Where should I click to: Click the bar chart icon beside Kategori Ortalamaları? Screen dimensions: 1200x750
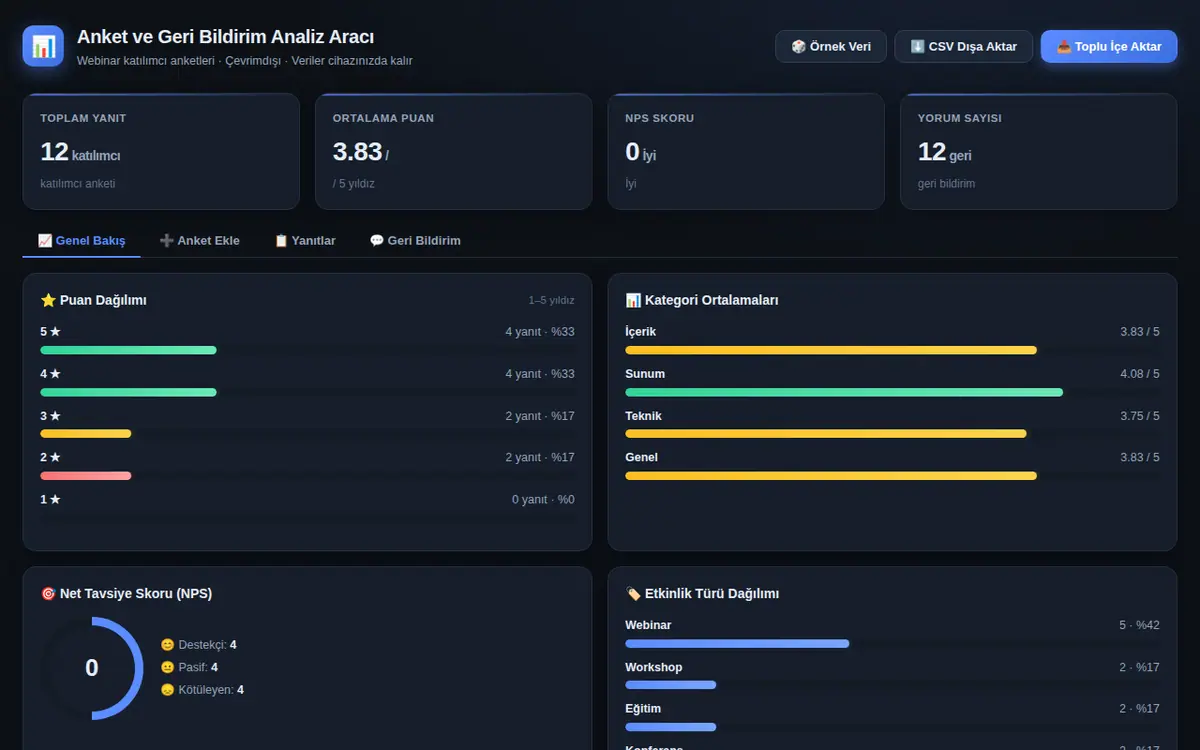(633, 300)
